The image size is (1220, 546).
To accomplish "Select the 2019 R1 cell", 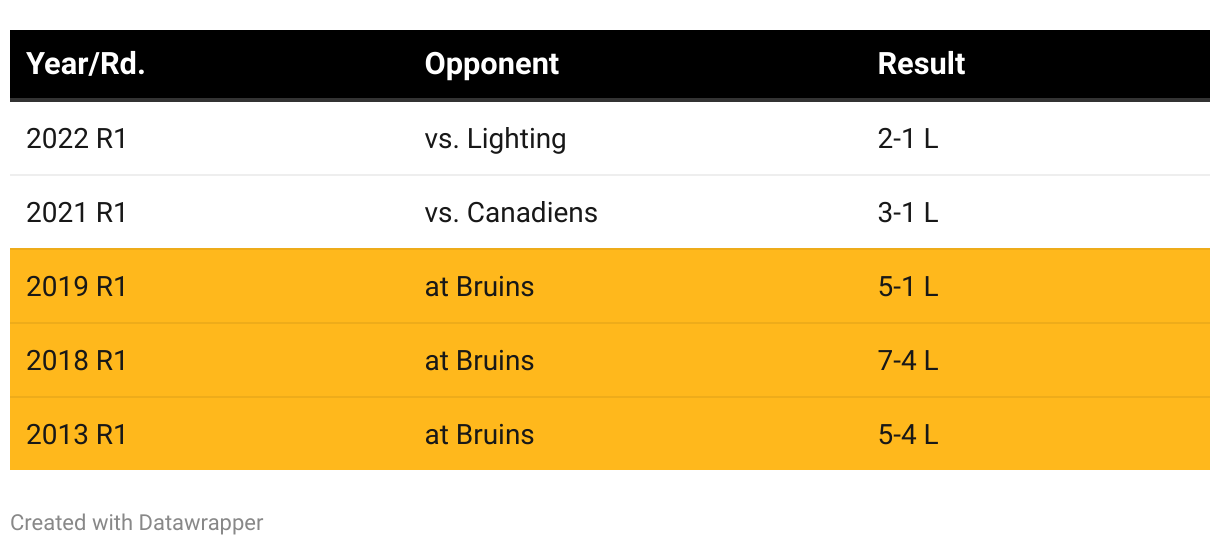I will coord(77,287).
